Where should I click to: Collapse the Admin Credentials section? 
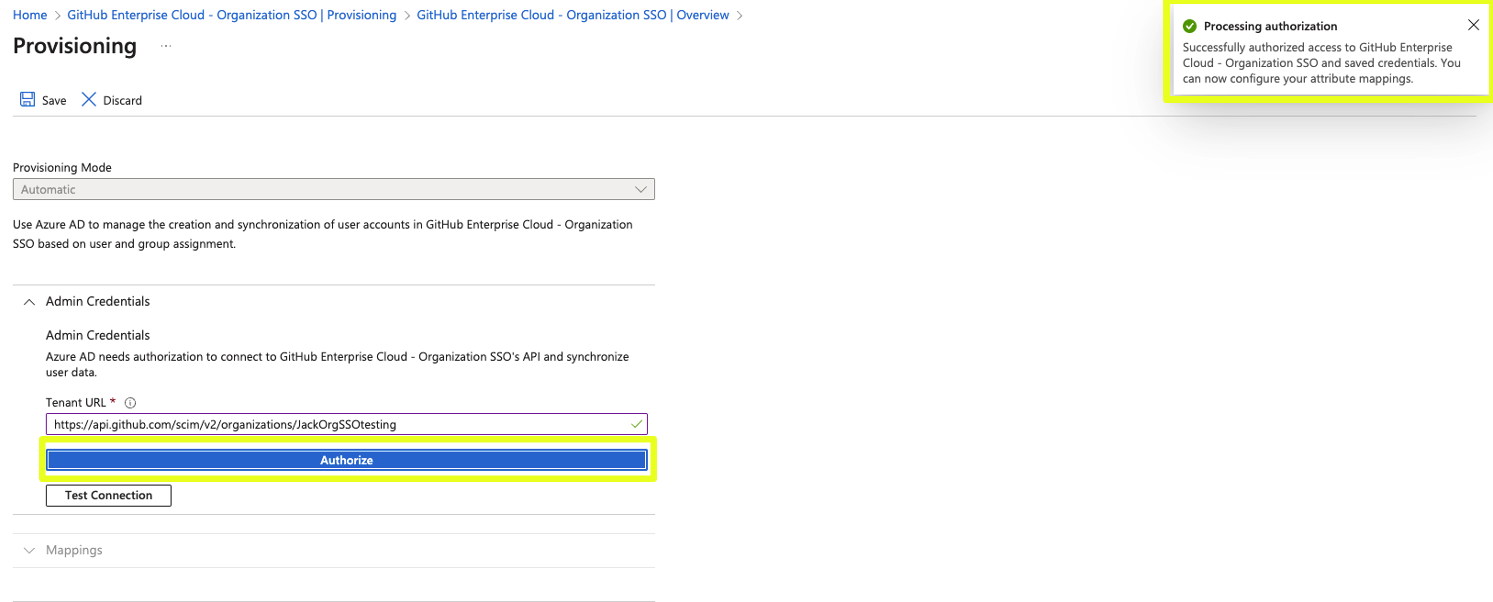point(29,301)
